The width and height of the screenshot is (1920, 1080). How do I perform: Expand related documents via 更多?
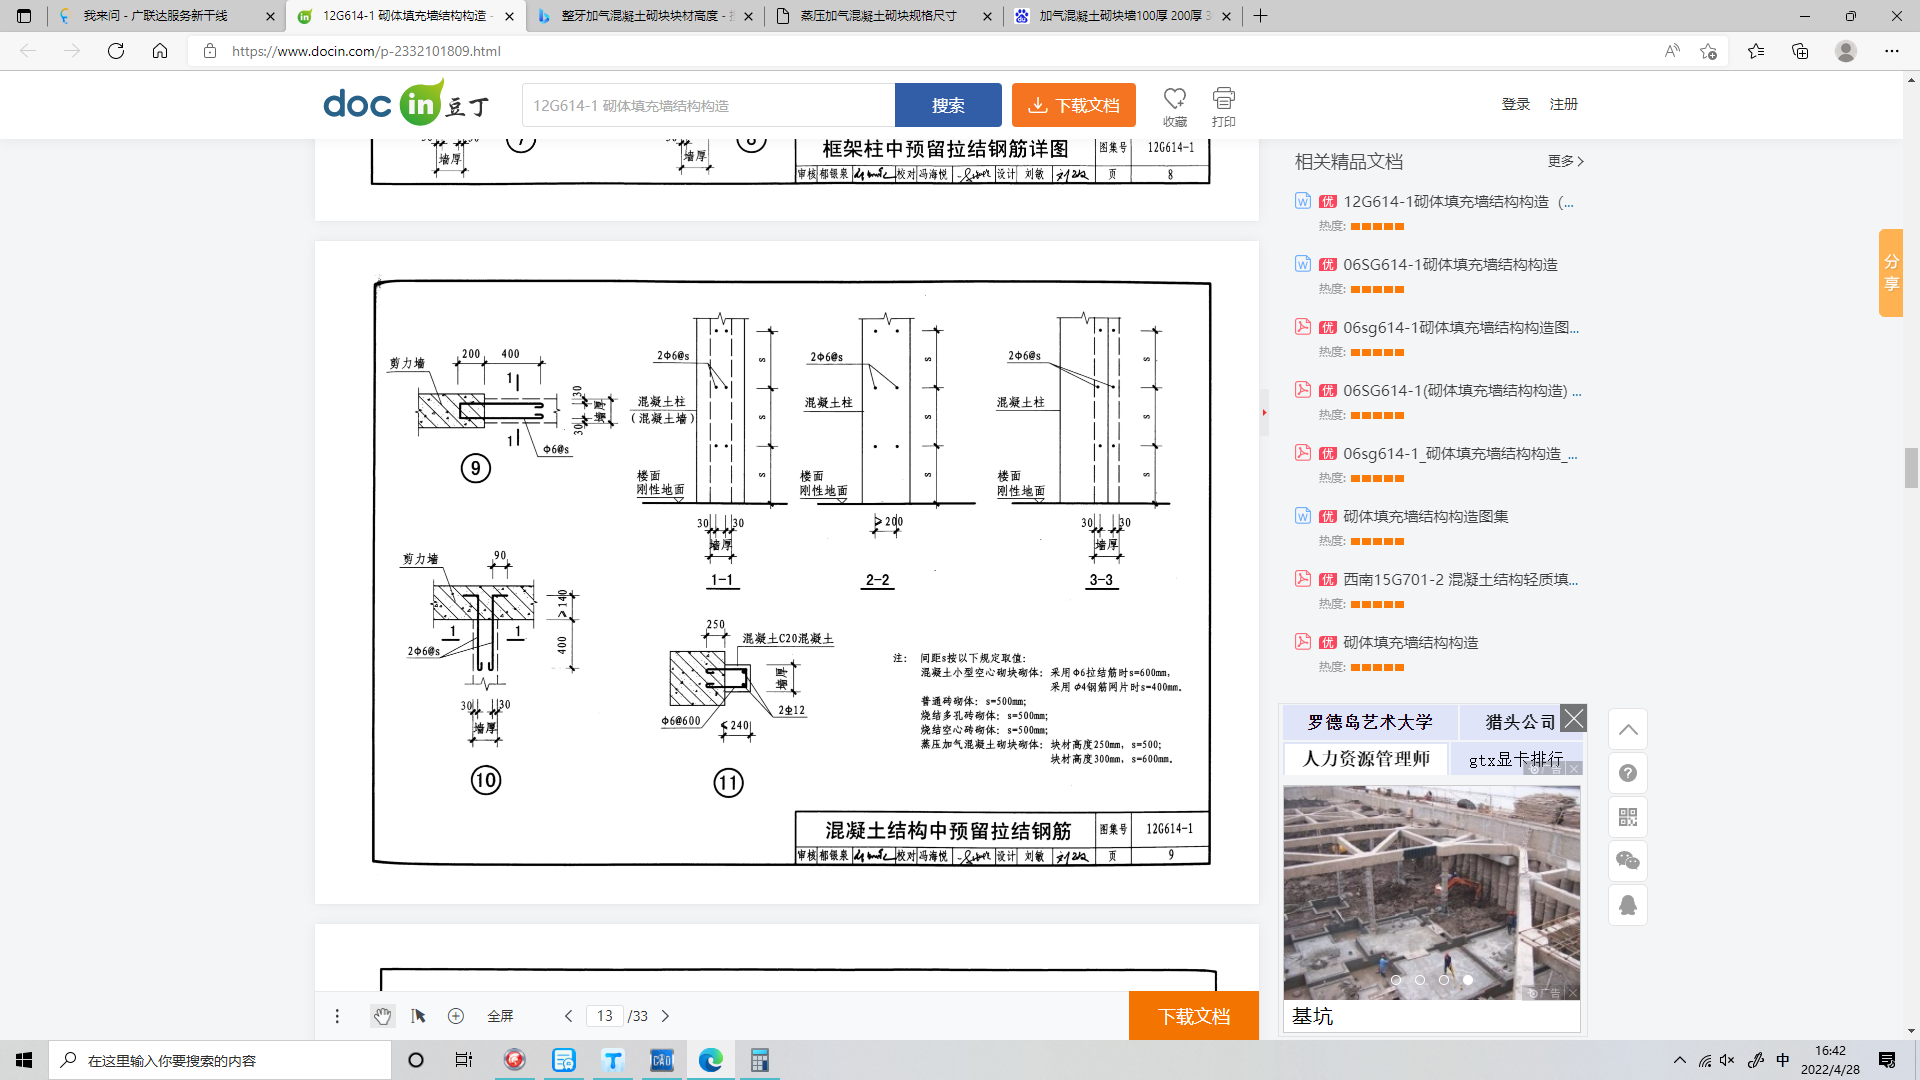point(1565,161)
